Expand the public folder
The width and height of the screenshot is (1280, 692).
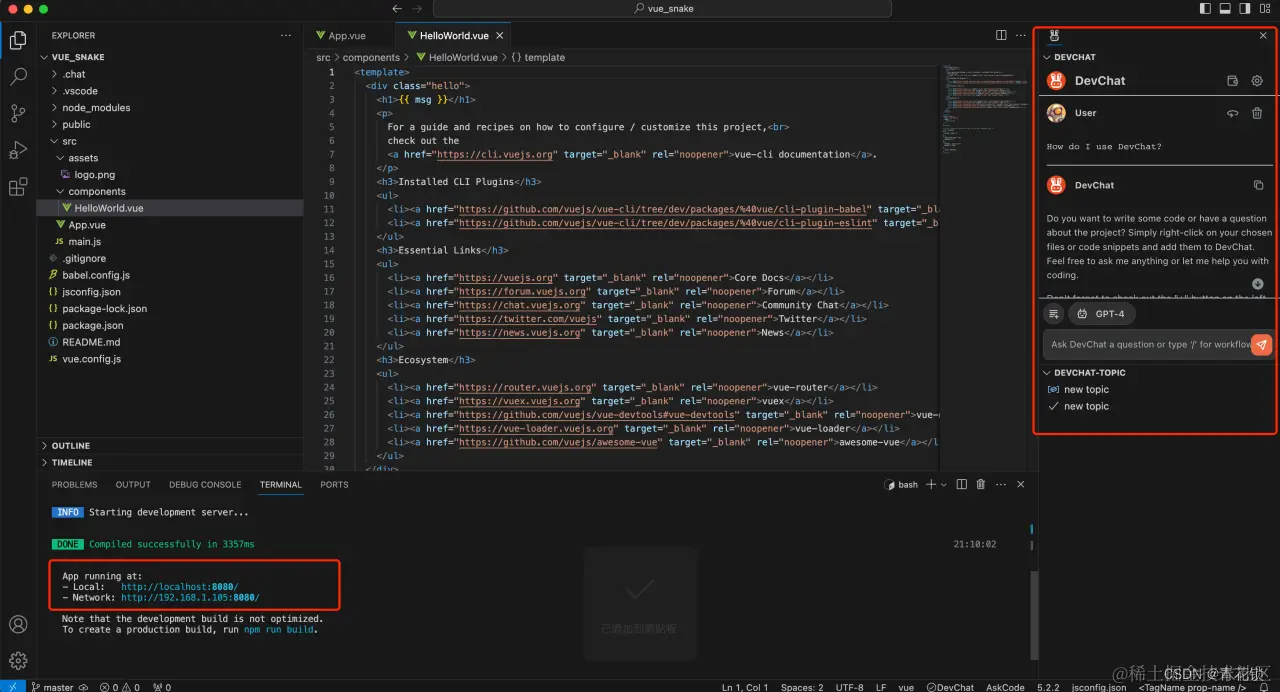pyautogui.click(x=170, y=124)
